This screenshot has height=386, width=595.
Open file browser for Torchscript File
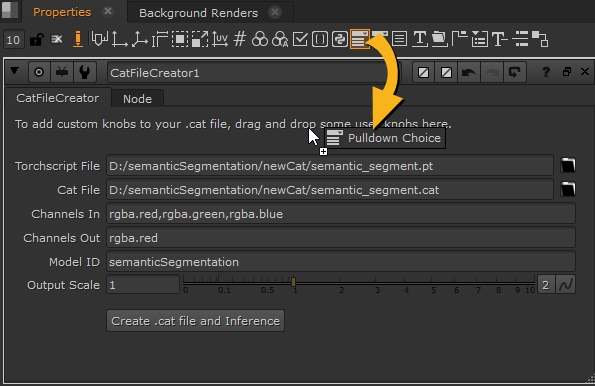[x=568, y=165]
